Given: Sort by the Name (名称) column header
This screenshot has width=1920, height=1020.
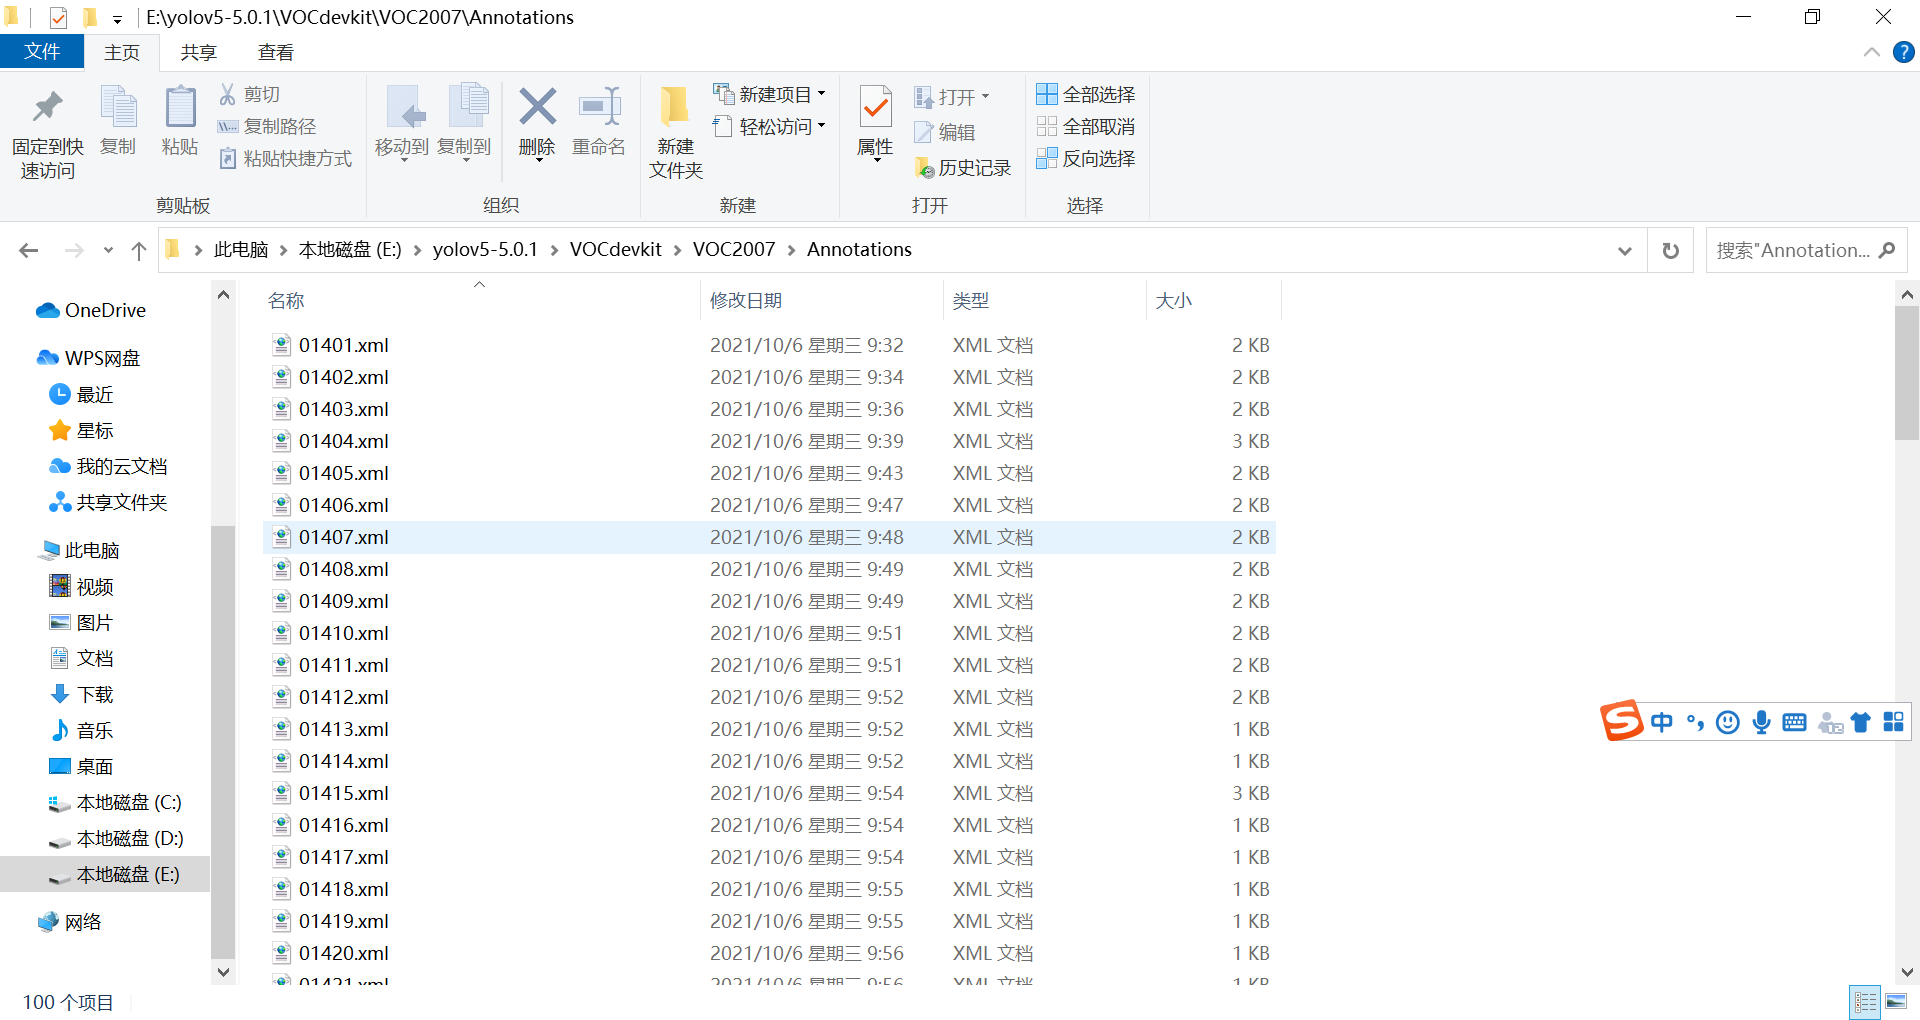Looking at the screenshot, I should click(286, 300).
